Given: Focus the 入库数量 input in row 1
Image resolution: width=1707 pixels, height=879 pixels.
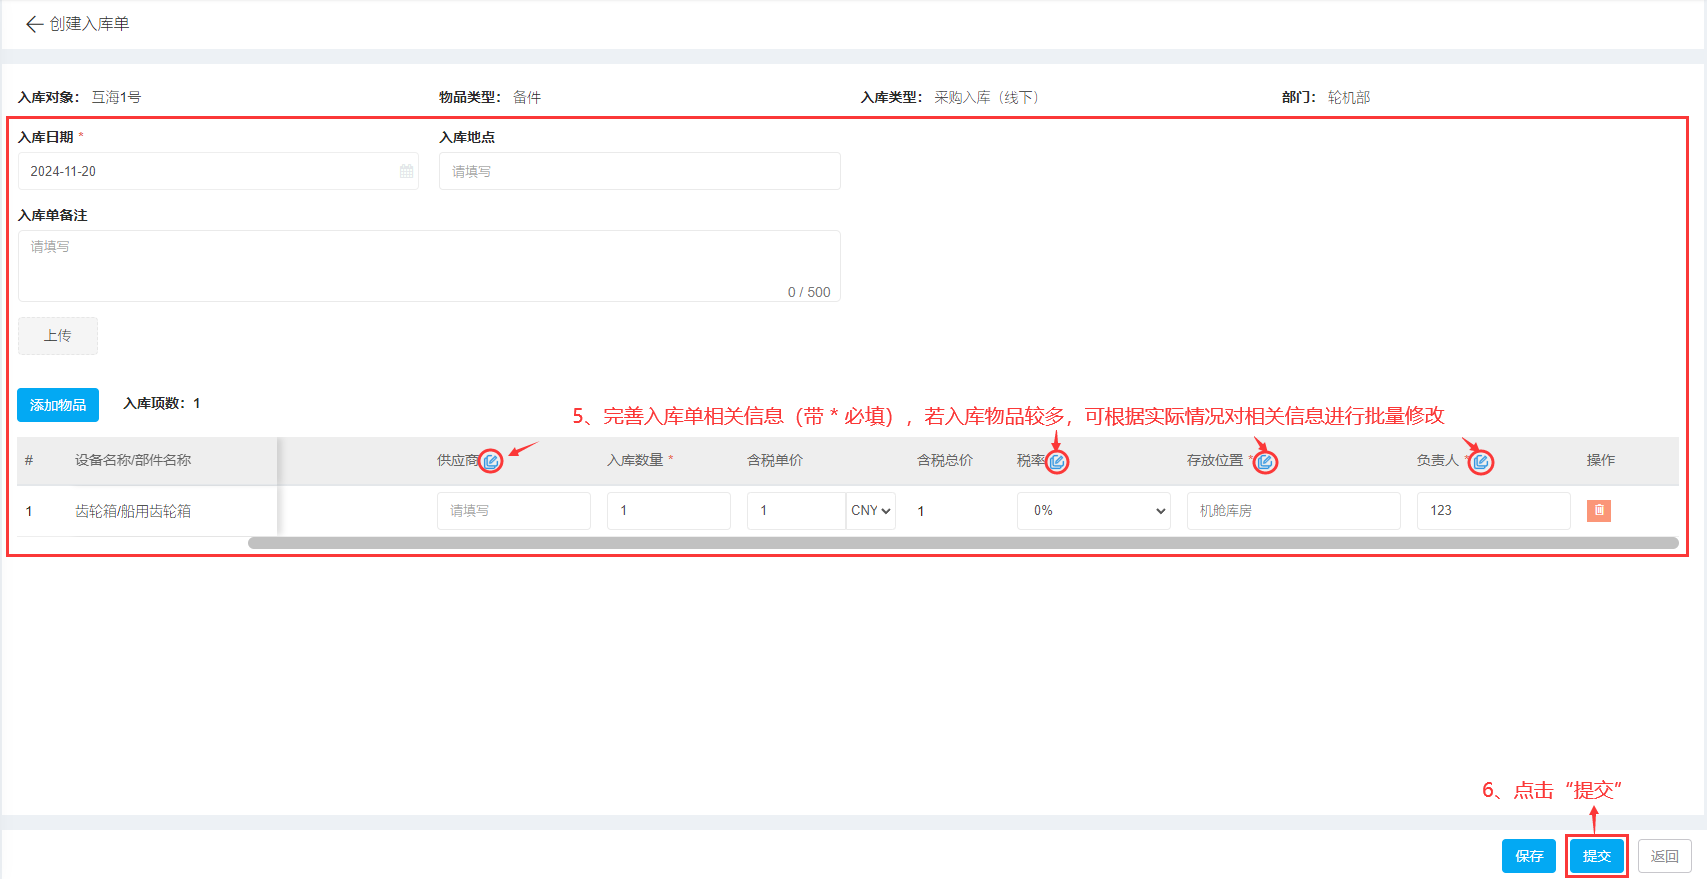Looking at the screenshot, I should click(x=669, y=510).
